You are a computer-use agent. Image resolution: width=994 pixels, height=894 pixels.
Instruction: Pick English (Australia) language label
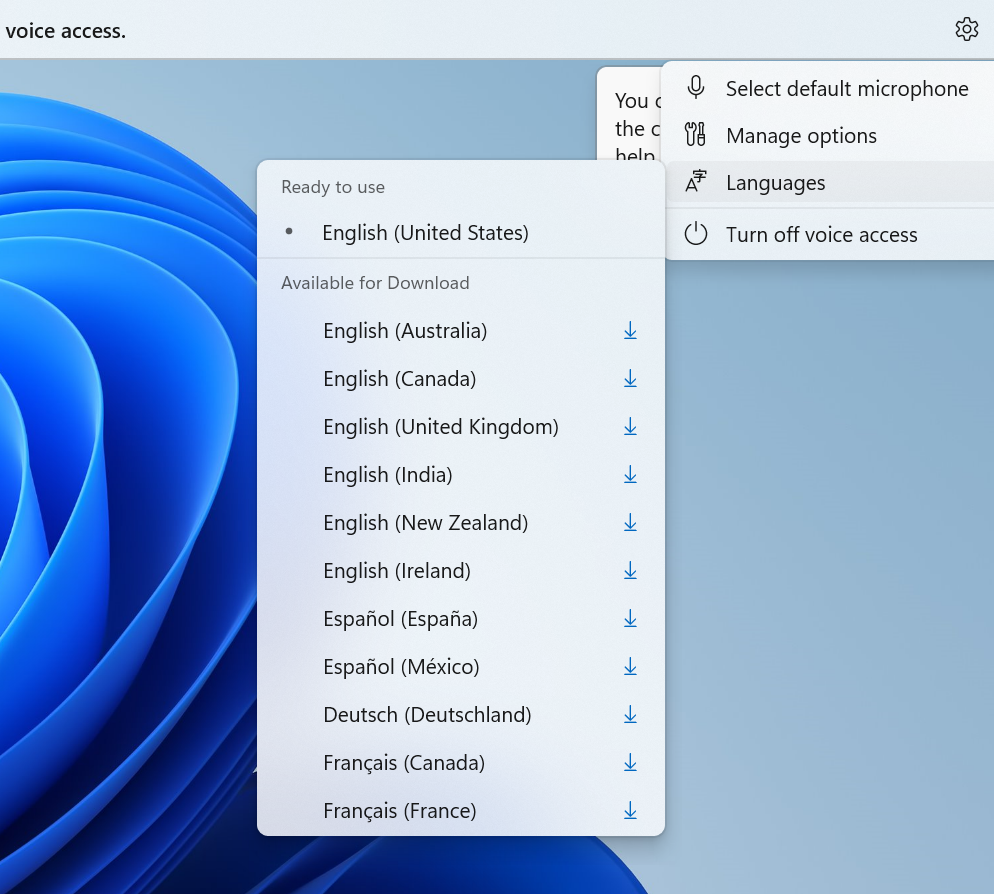(x=405, y=331)
